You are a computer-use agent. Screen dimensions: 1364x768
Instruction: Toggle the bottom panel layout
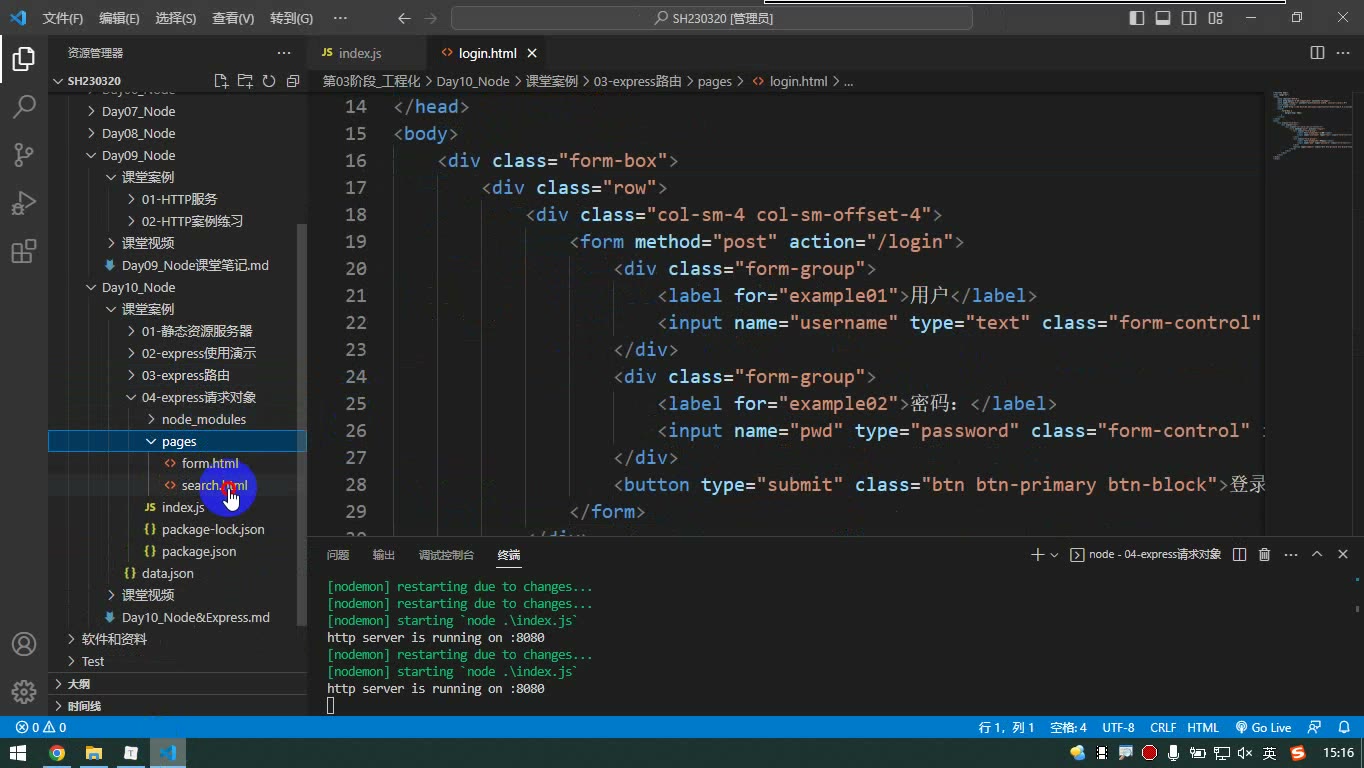click(x=1163, y=18)
